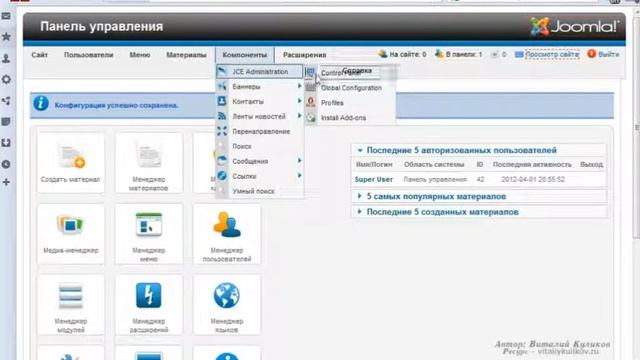
Task: Click the gear settings icon in sidebar
Action: (x=6, y=79)
